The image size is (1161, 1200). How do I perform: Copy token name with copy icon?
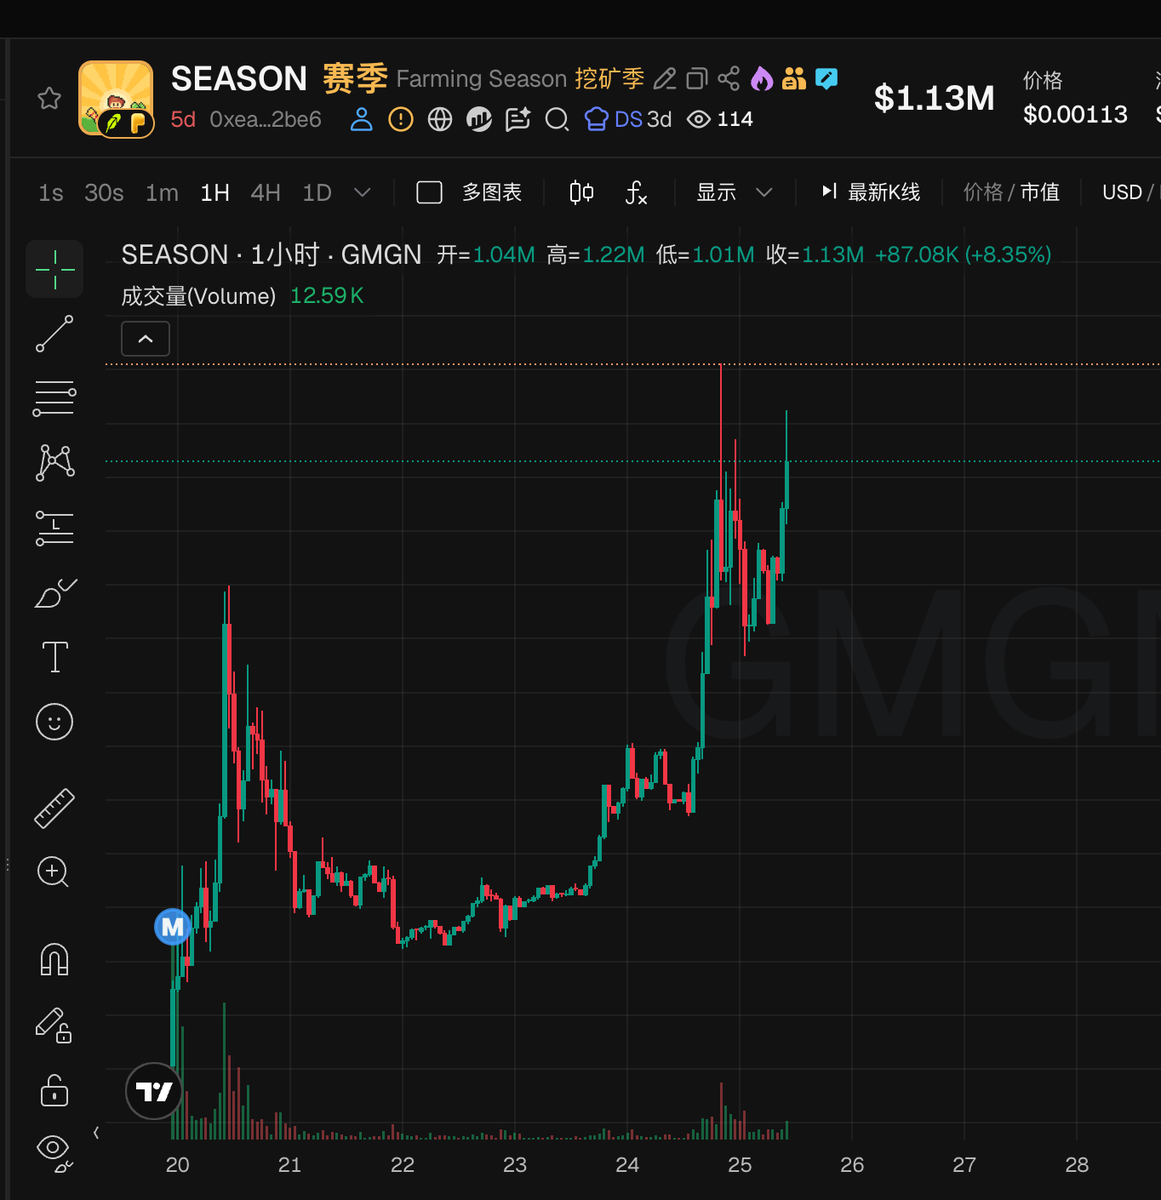(697, 79)
